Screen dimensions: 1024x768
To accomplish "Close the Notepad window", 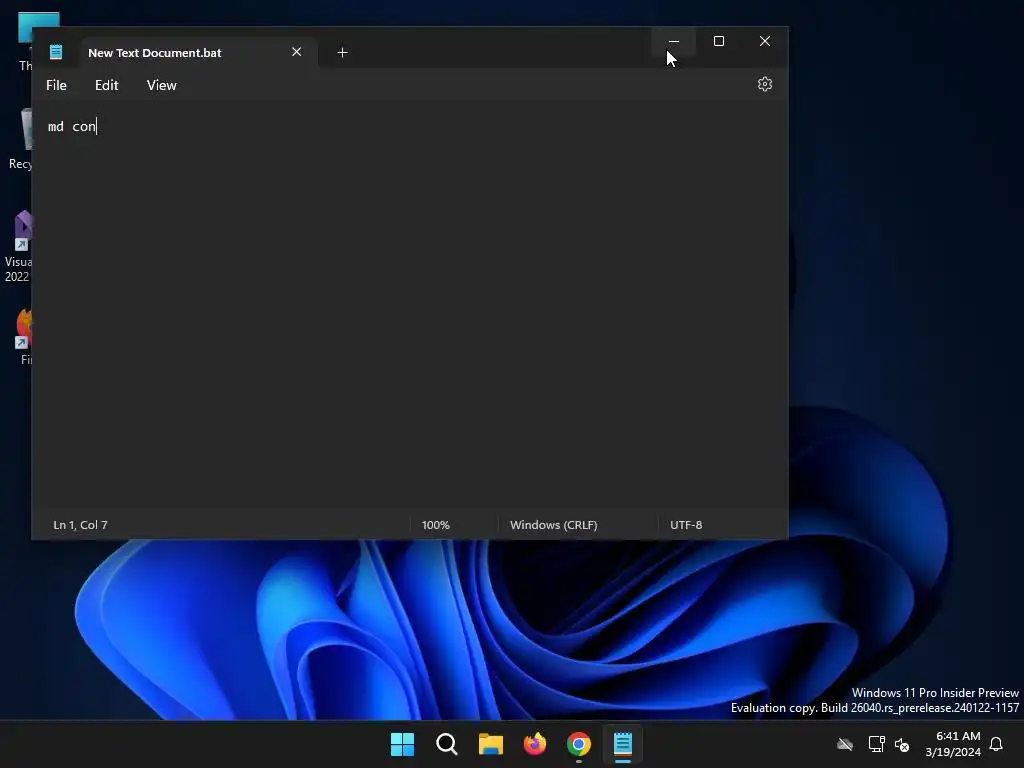I will [x=765, y=41].
